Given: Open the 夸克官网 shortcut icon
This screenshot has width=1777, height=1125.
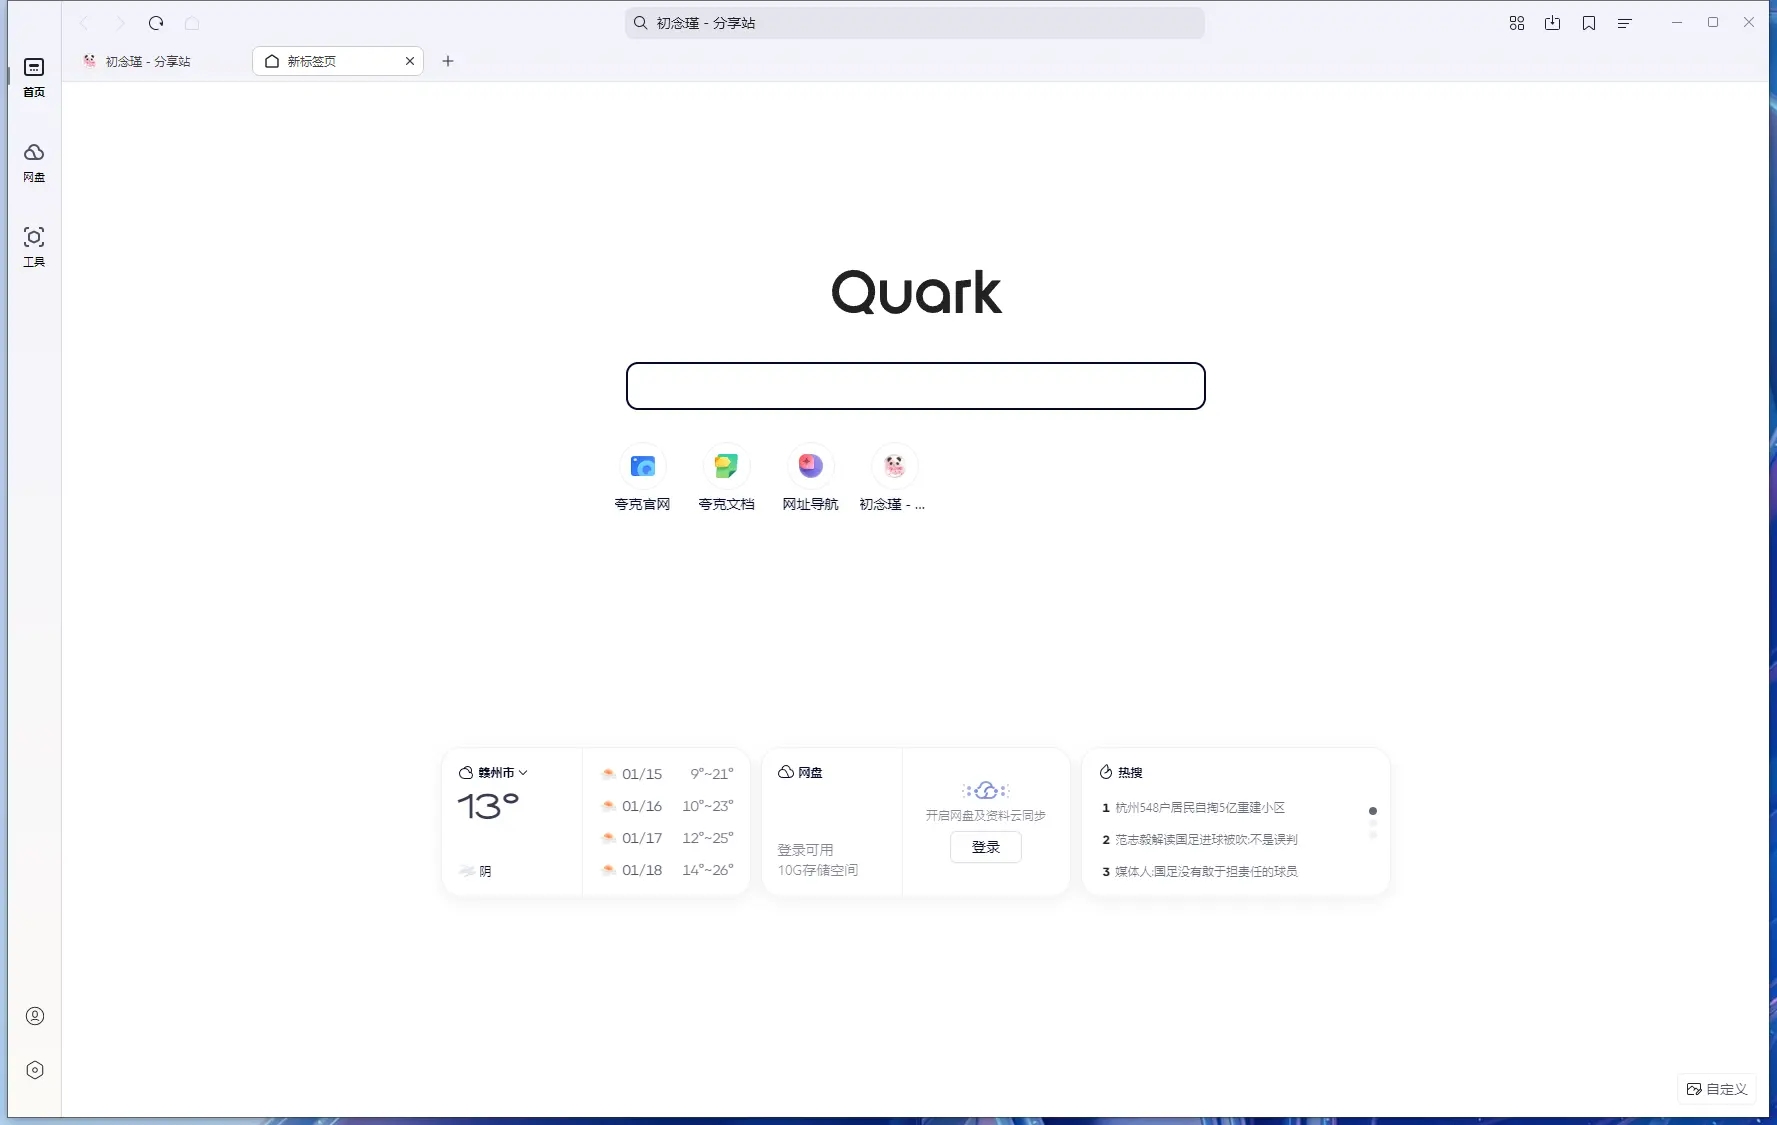Looking at the screenshot, I should pyautogui.click(x=643, y=466).
